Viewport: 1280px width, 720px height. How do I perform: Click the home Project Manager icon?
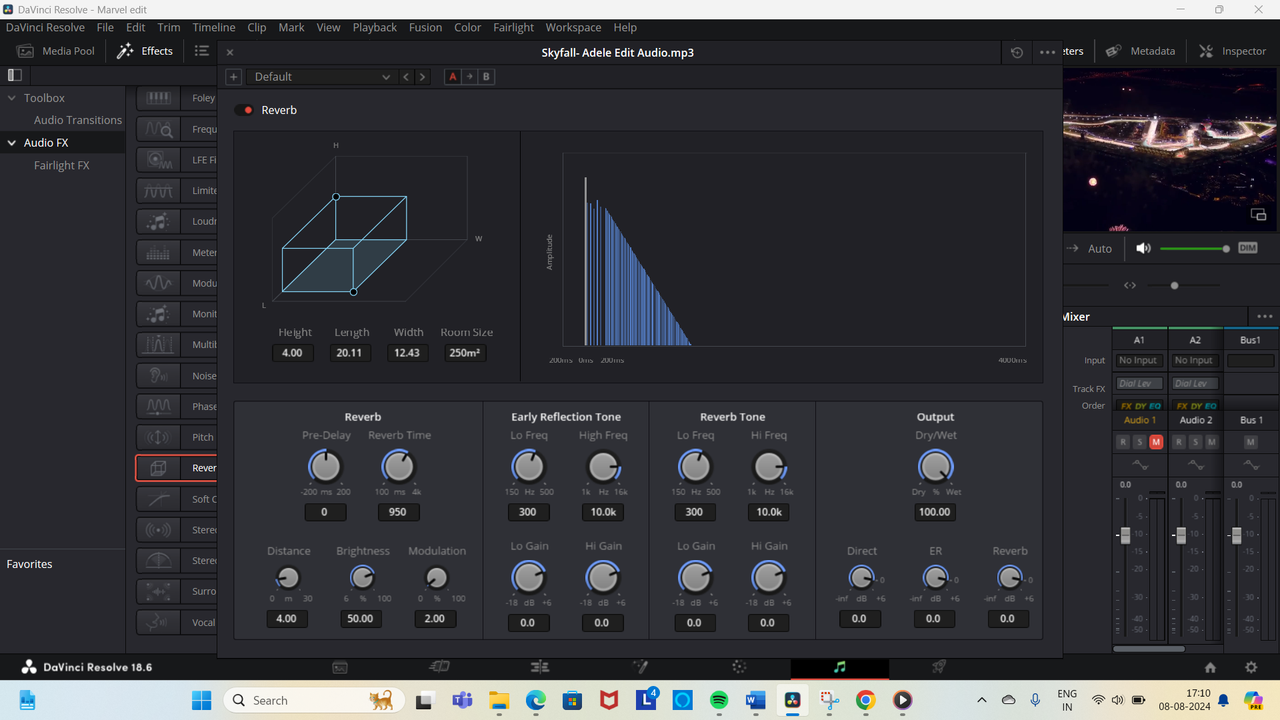click(1210, 667)
